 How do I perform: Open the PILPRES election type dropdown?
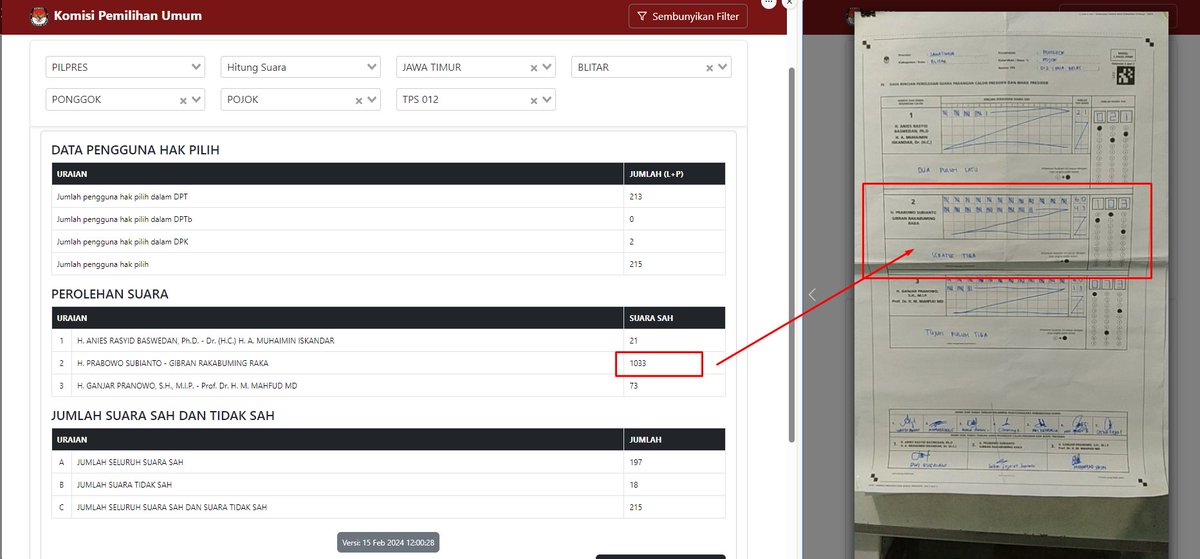(x=125, y=67)
